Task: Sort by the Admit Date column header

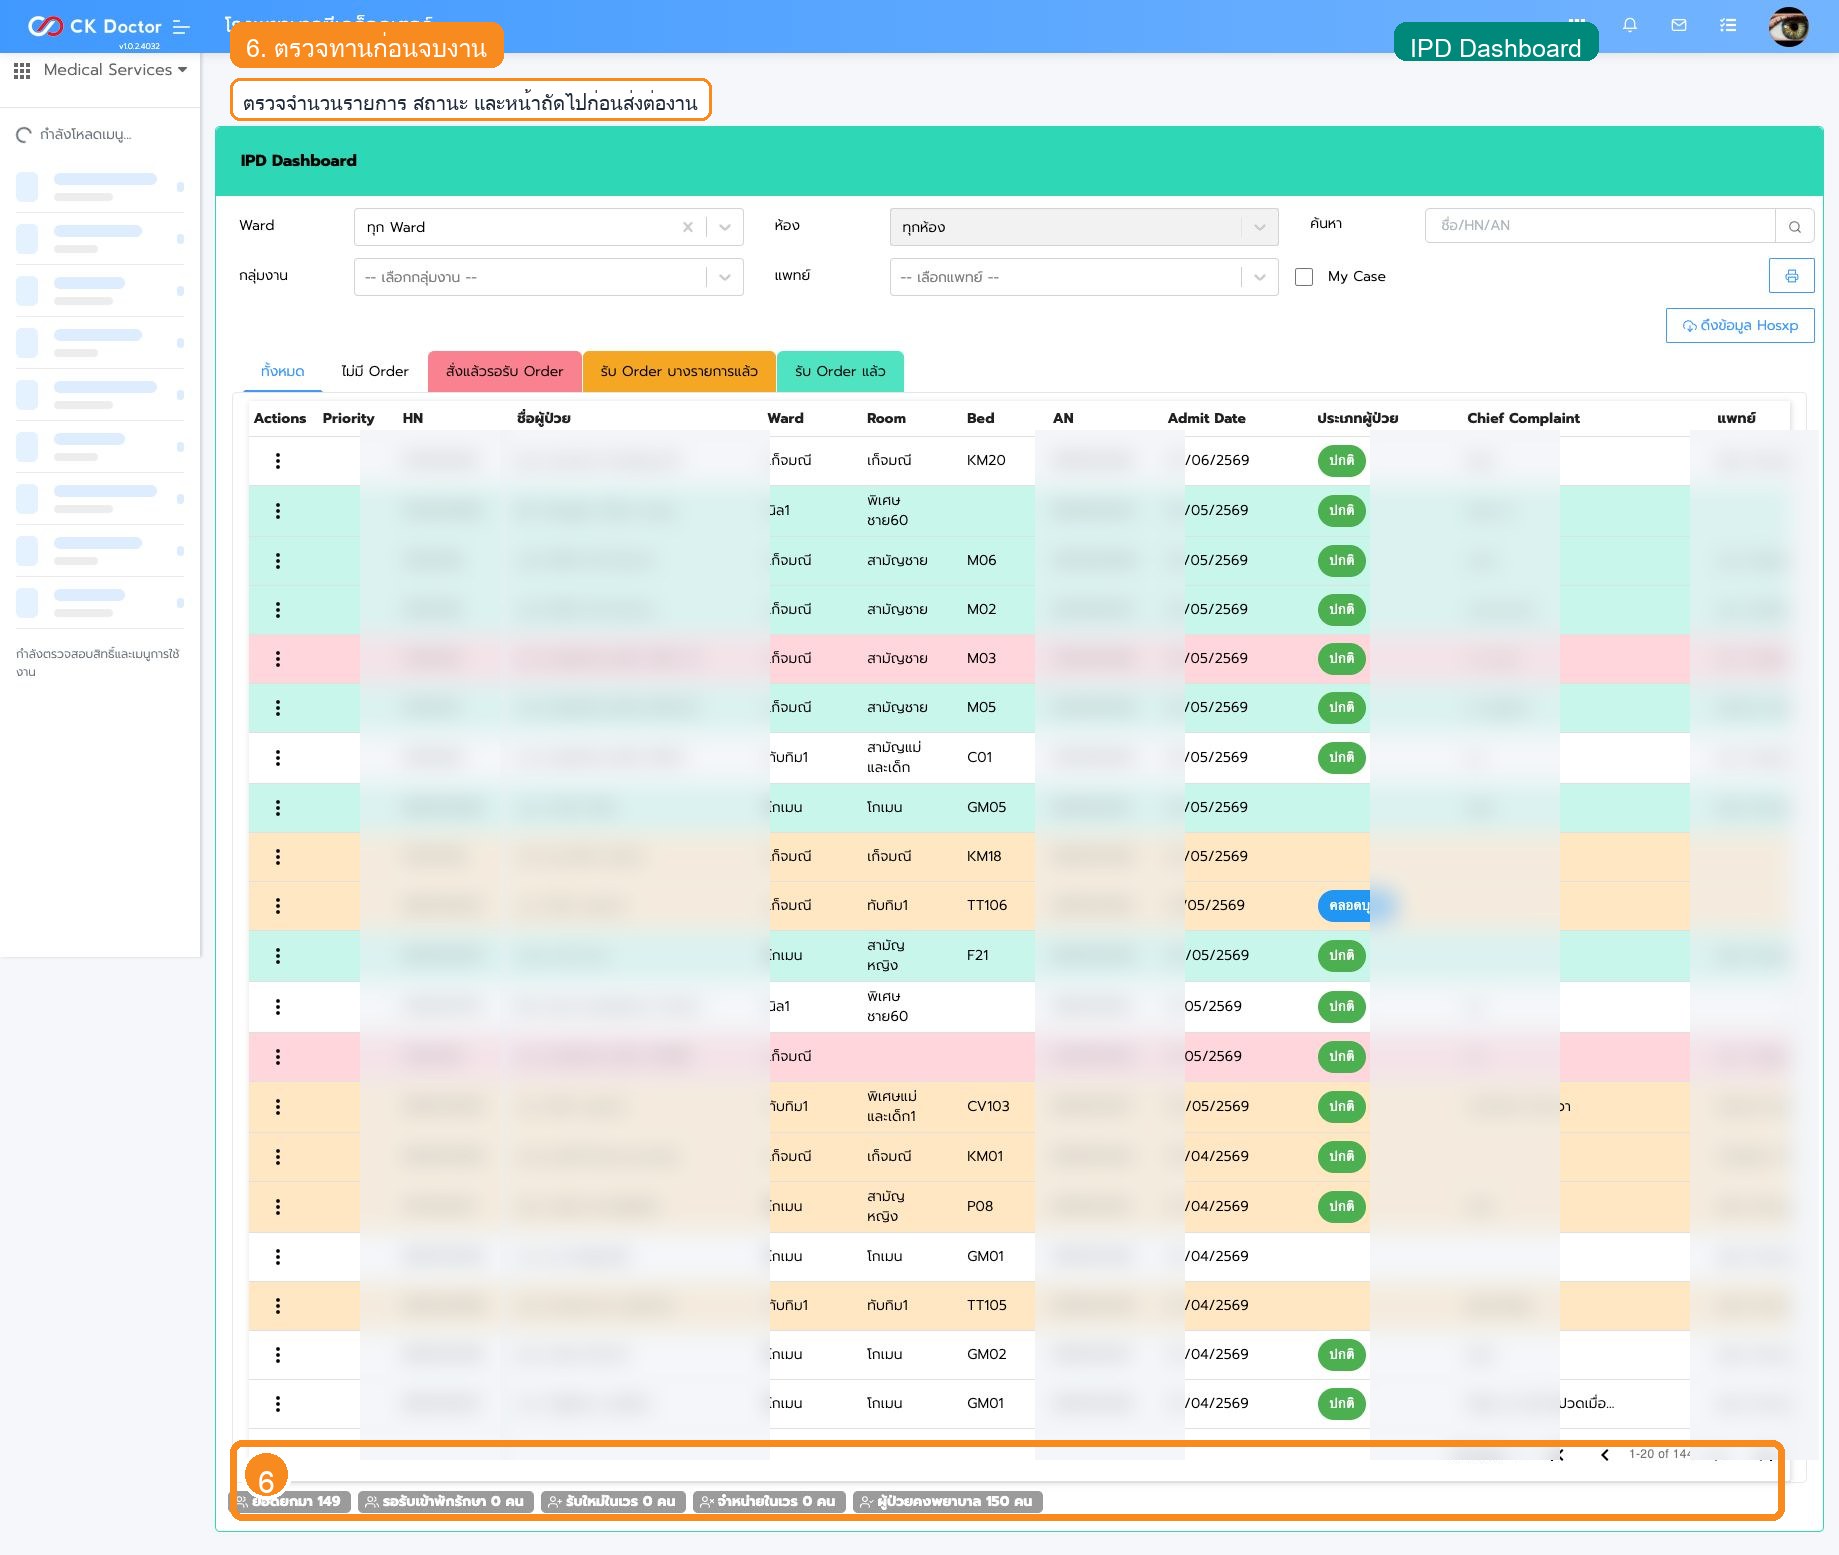Action: tap(1206, 418)
